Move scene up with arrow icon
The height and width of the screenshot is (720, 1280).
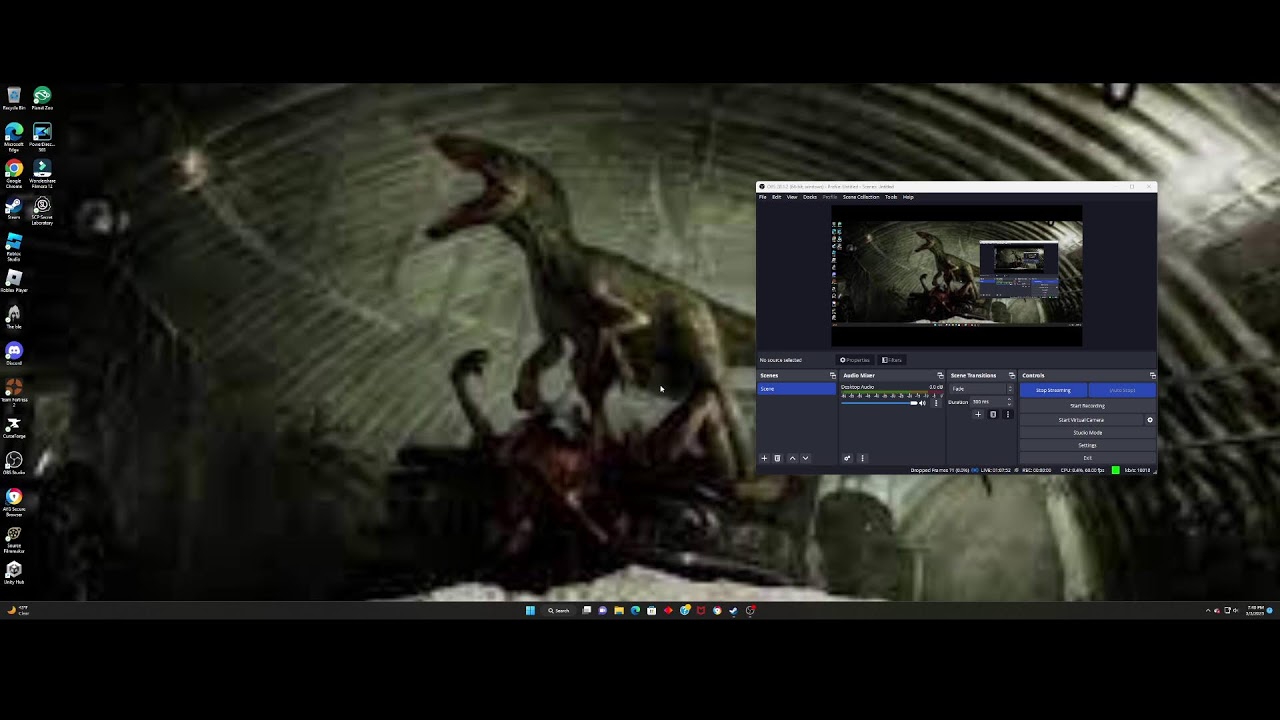(793, 458)
